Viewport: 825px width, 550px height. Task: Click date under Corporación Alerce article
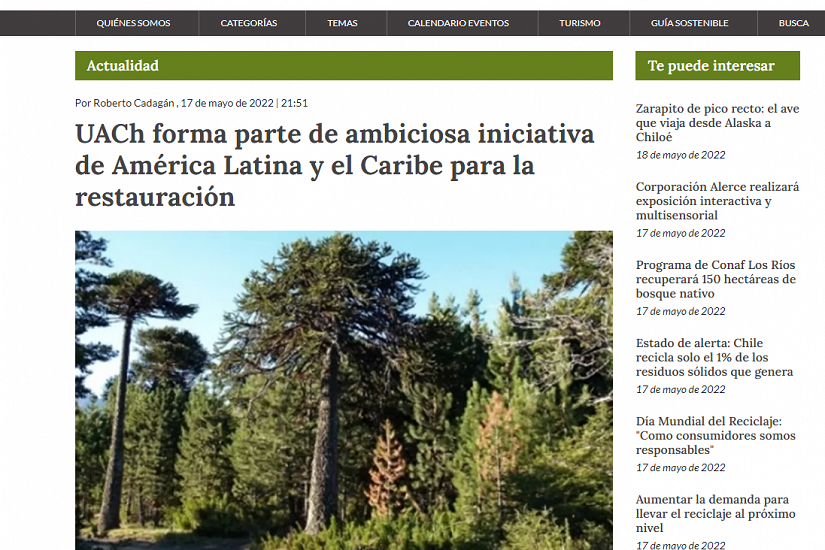click(680, 233)
